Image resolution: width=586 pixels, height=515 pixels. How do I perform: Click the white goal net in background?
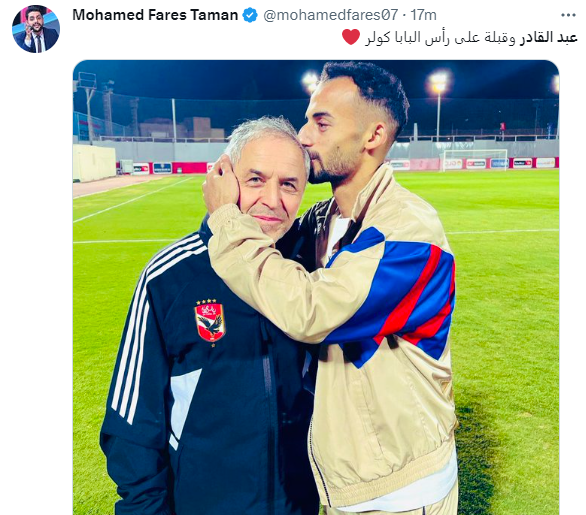(x=475, y=160)
